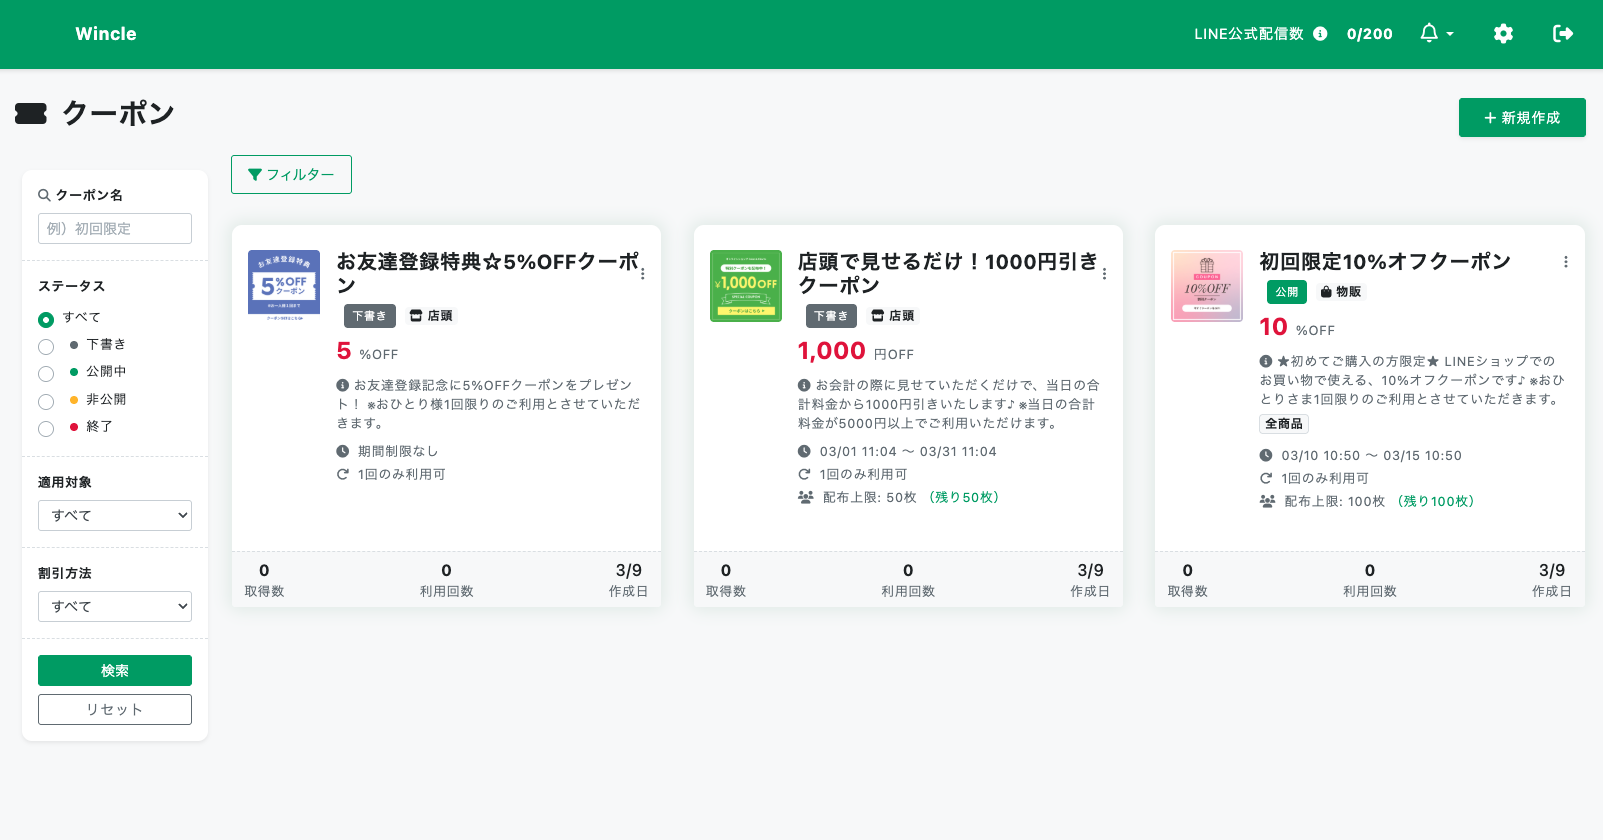Select the 公開中 status radio button

click(46, 373)
